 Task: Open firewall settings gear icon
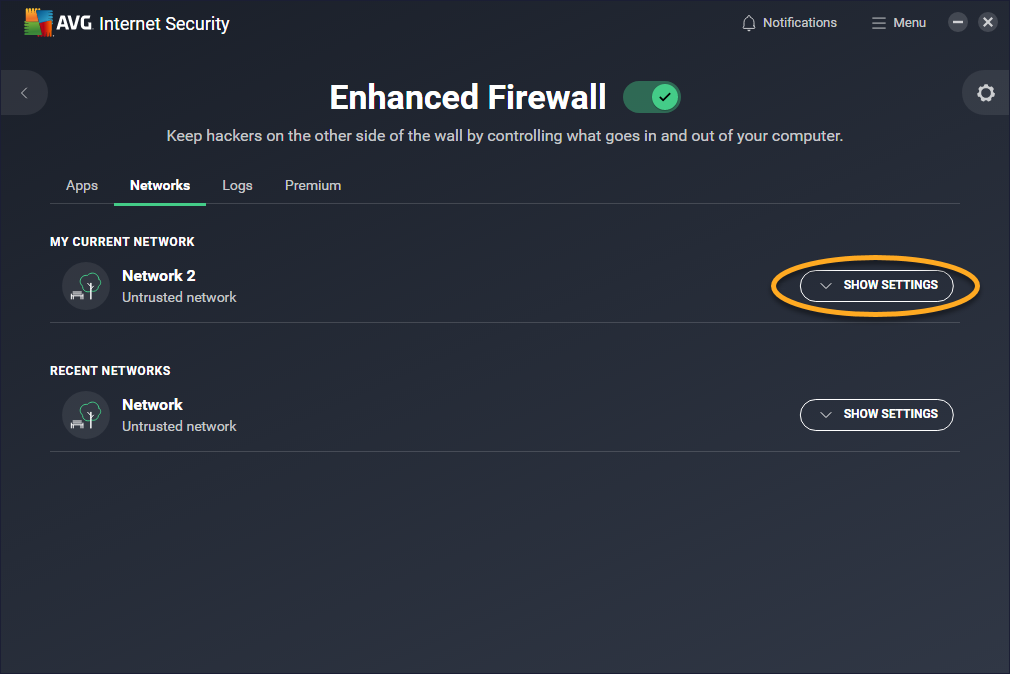coord(986,93)
